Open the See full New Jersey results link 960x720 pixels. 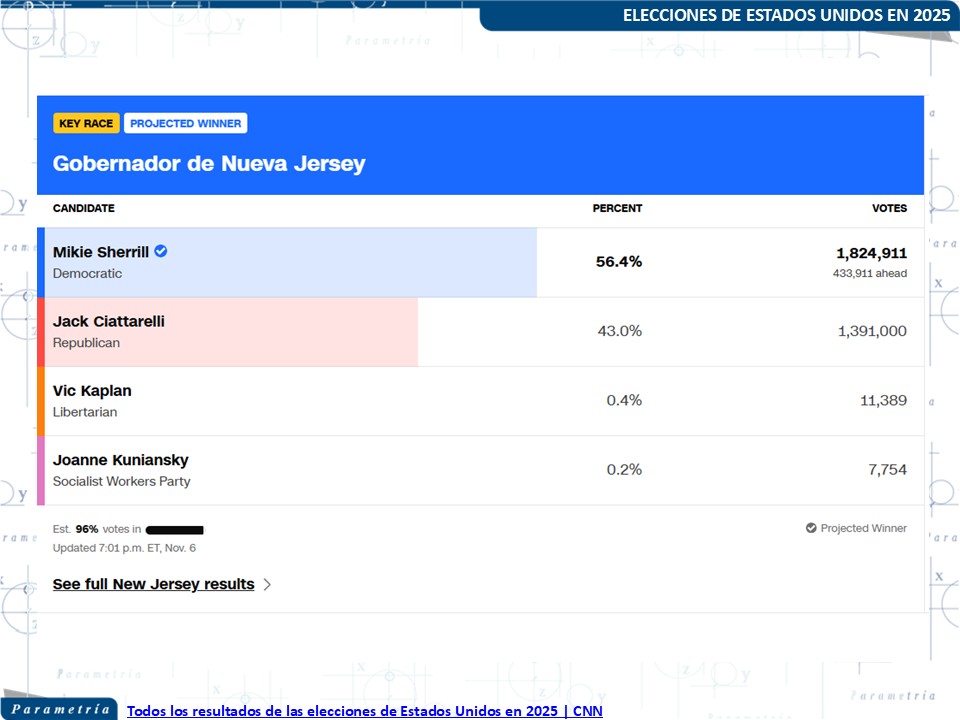click(x=153, y=584)
